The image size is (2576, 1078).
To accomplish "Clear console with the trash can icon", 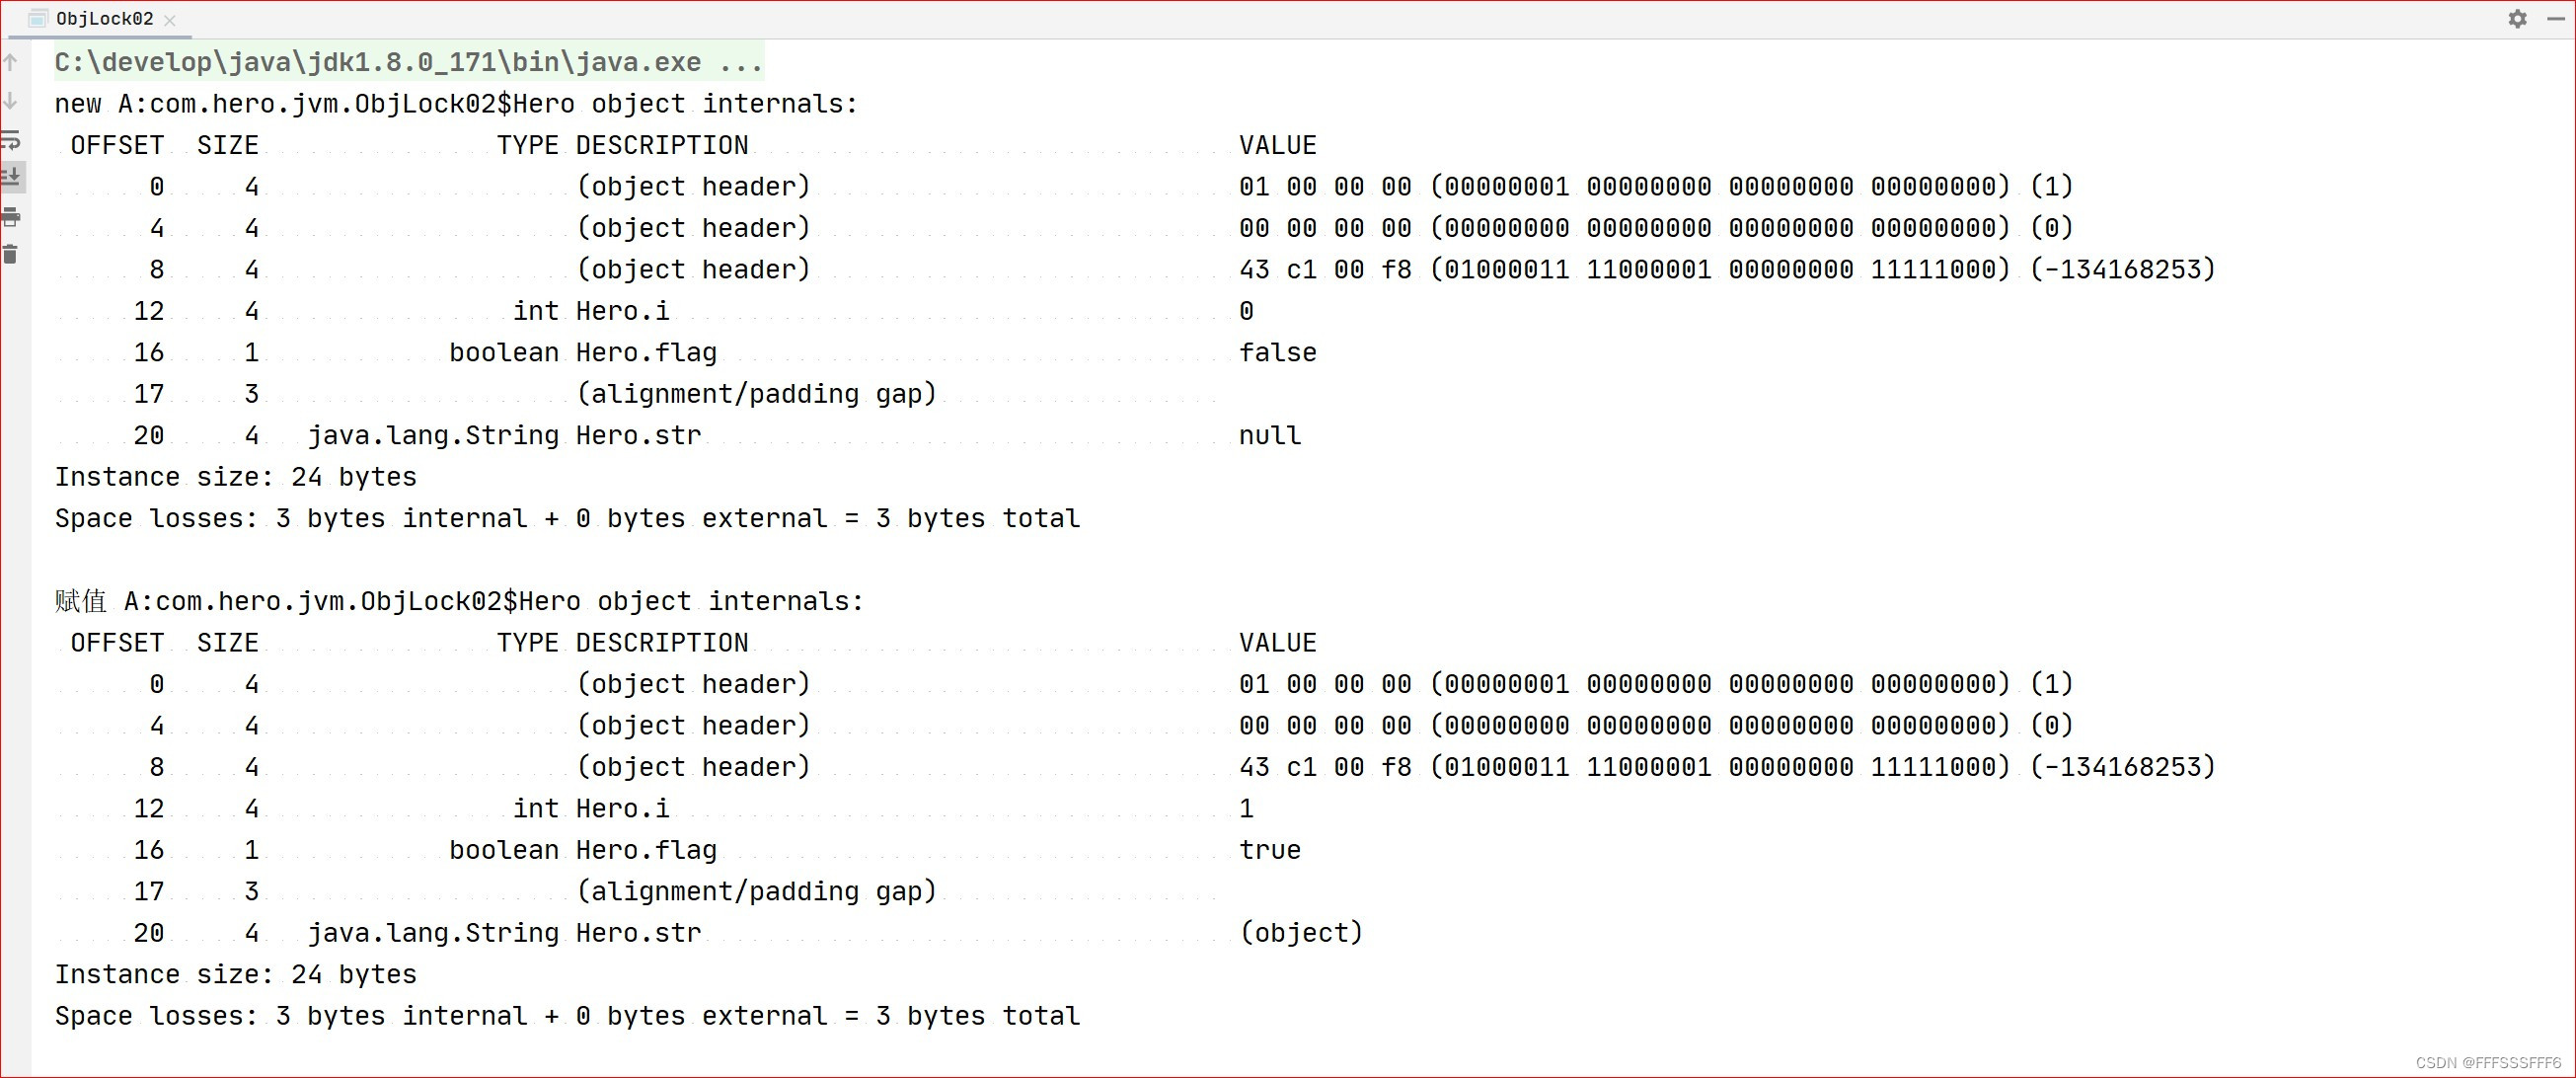I will [x=11, y=255].
